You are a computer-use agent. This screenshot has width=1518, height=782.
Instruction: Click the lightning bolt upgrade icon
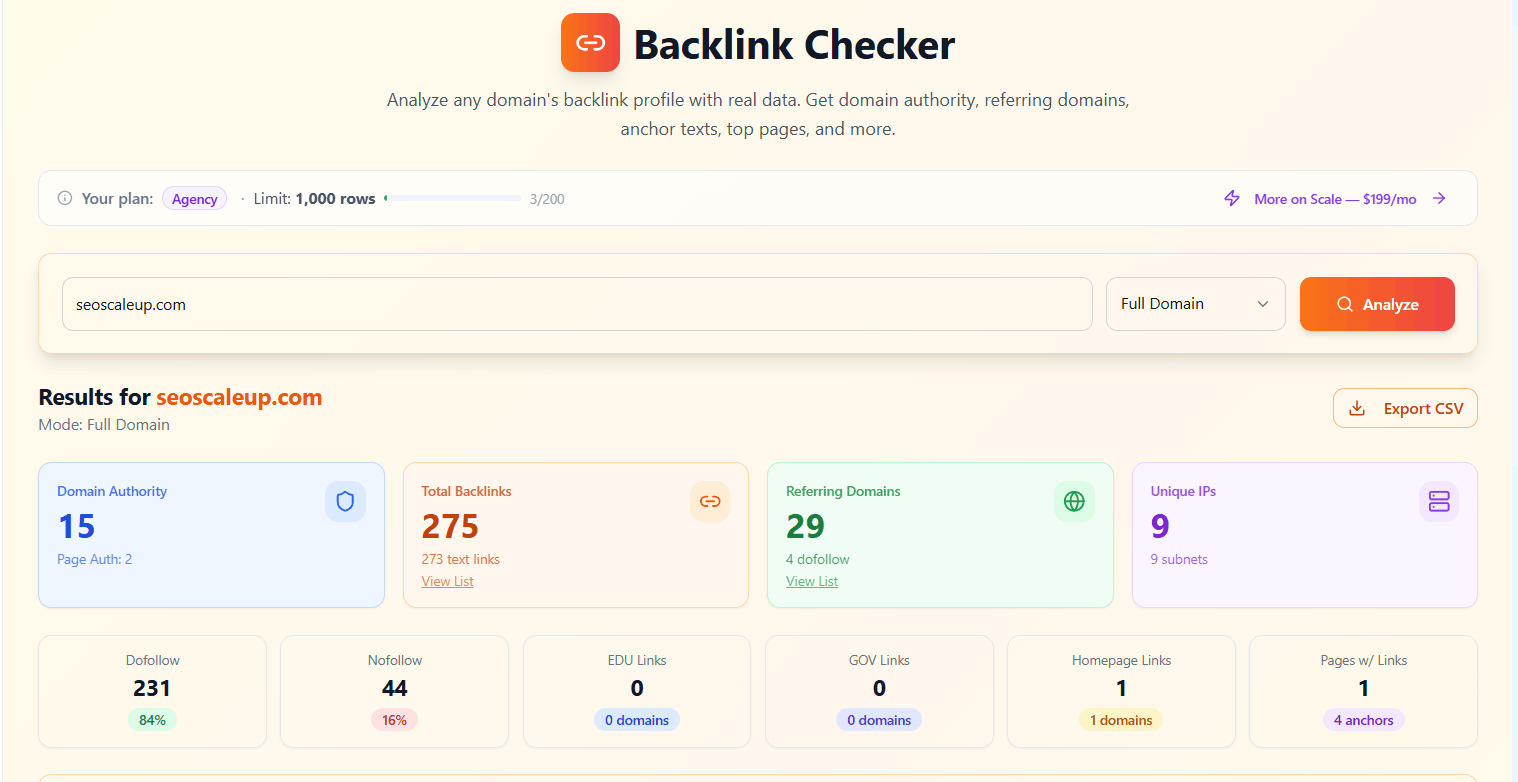[x=1231, y=198]
